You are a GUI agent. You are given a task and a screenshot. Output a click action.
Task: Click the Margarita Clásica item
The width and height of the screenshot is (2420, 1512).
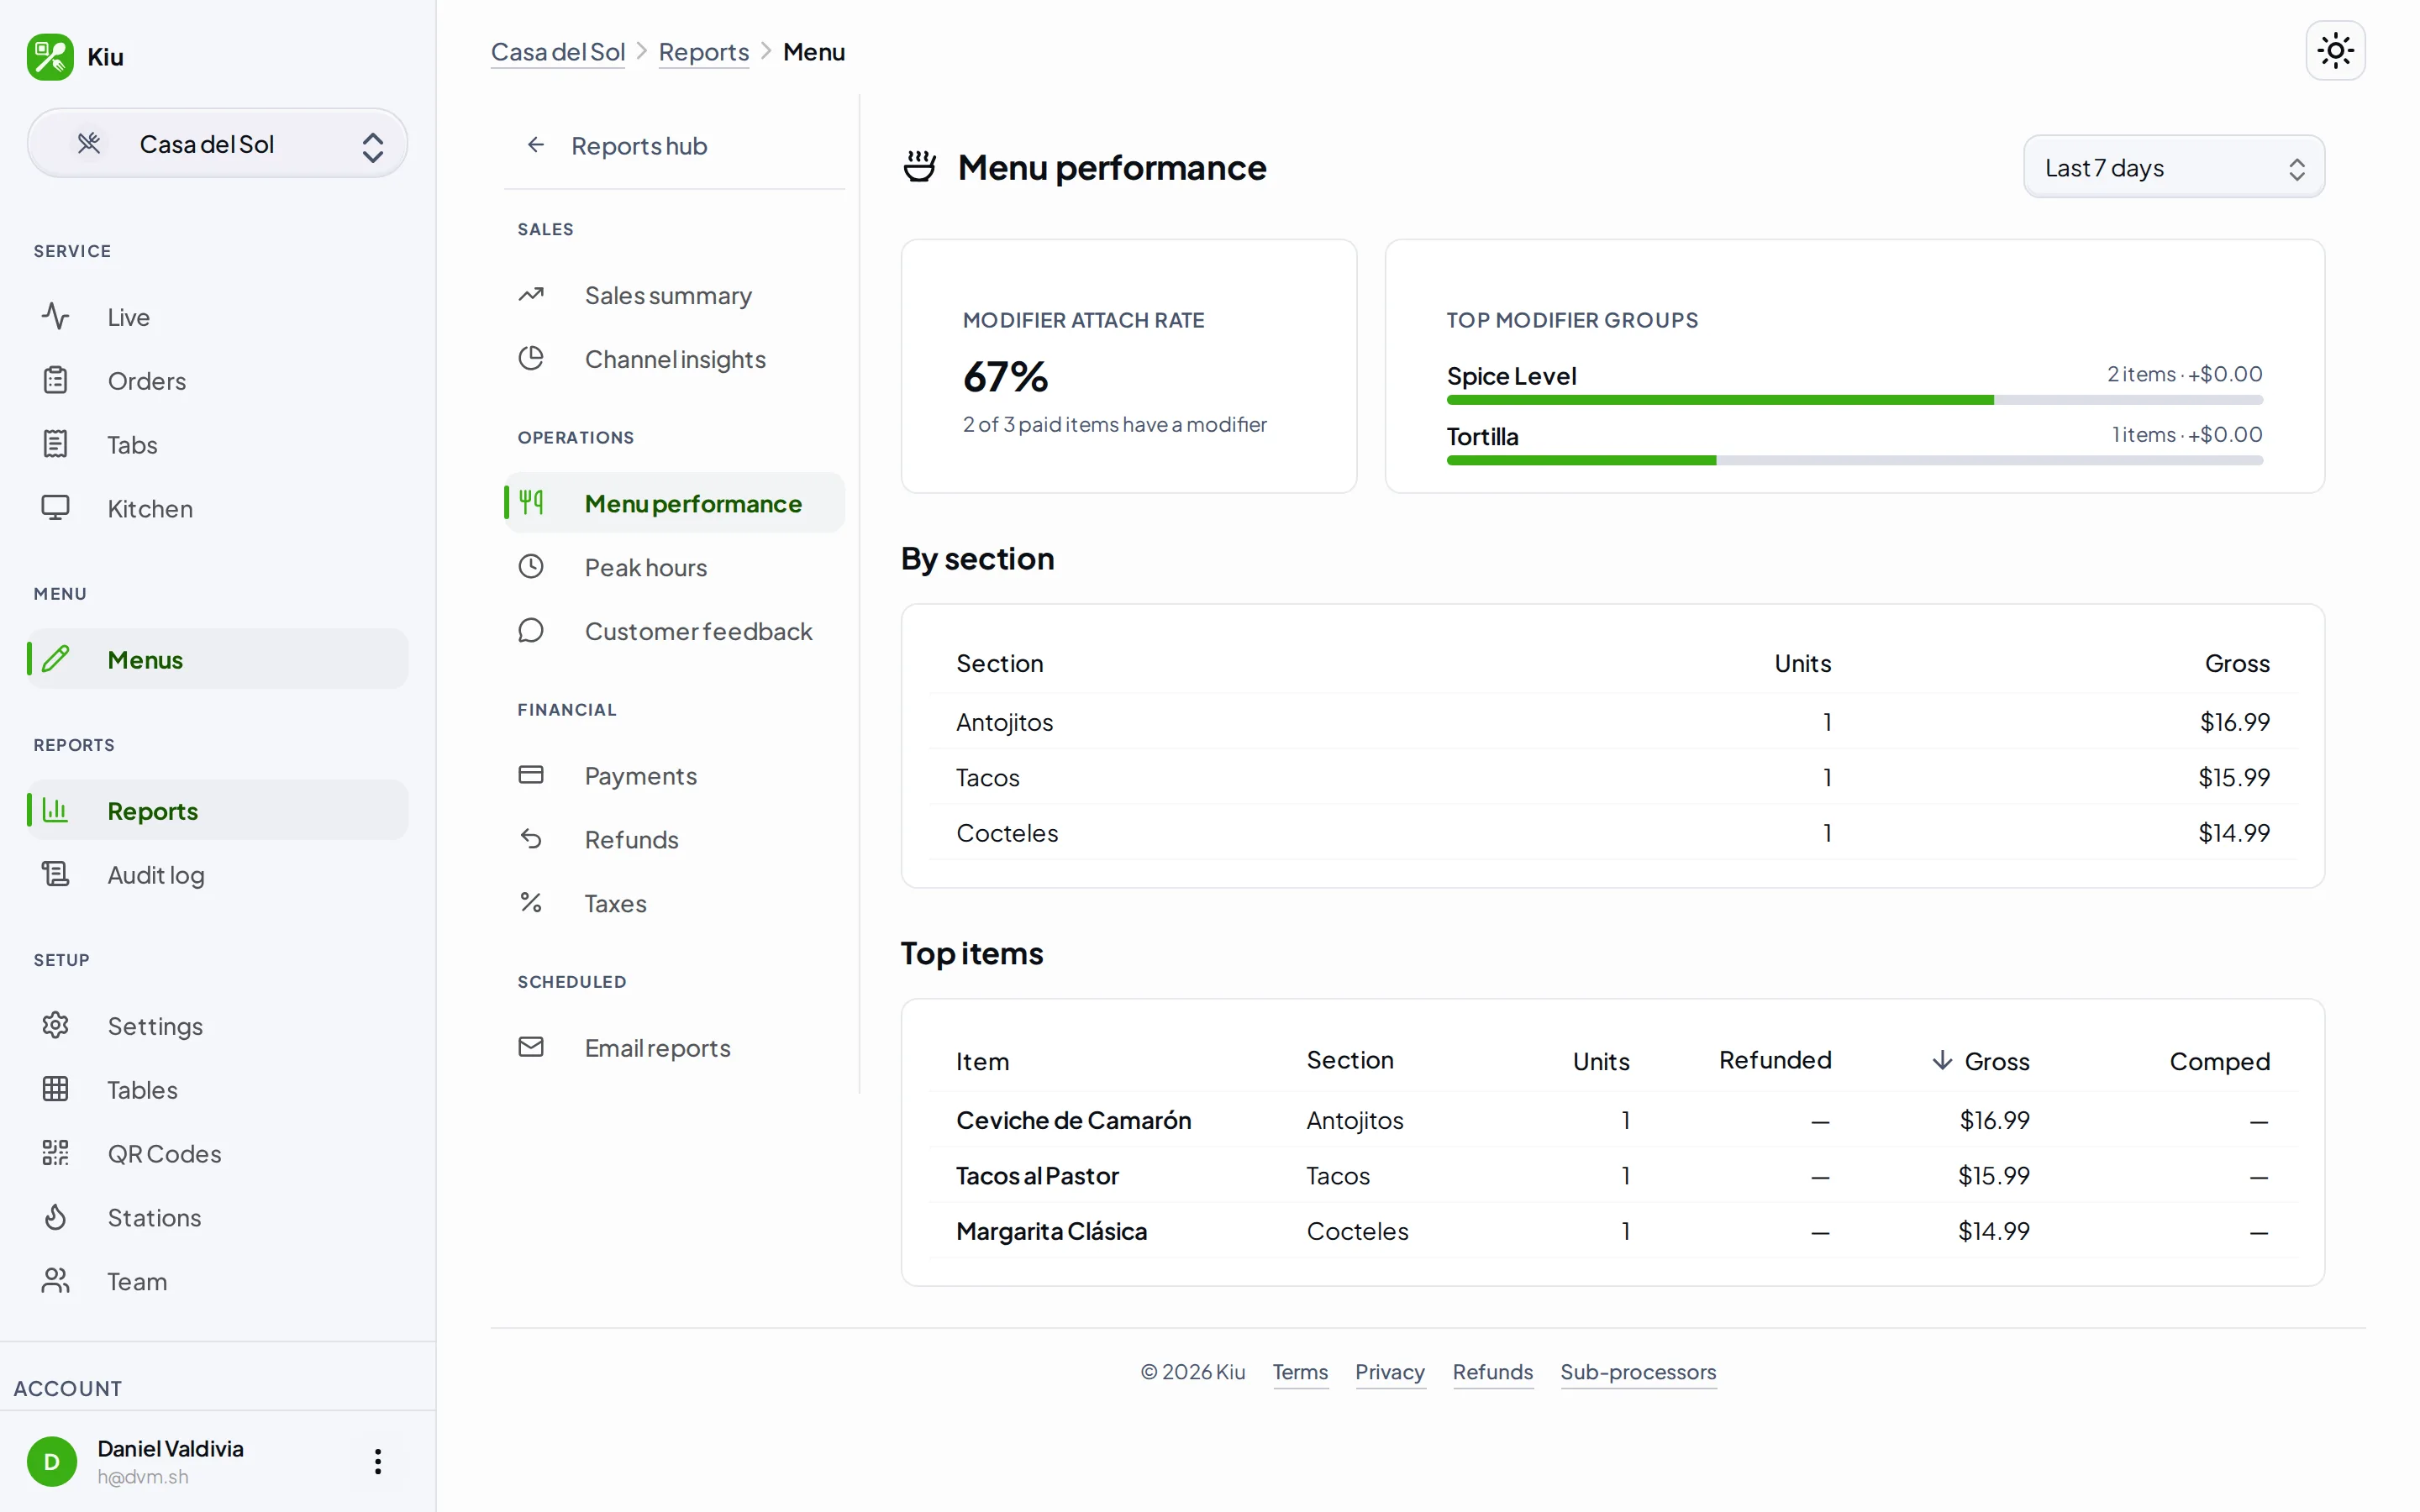click(1051, 1231)
